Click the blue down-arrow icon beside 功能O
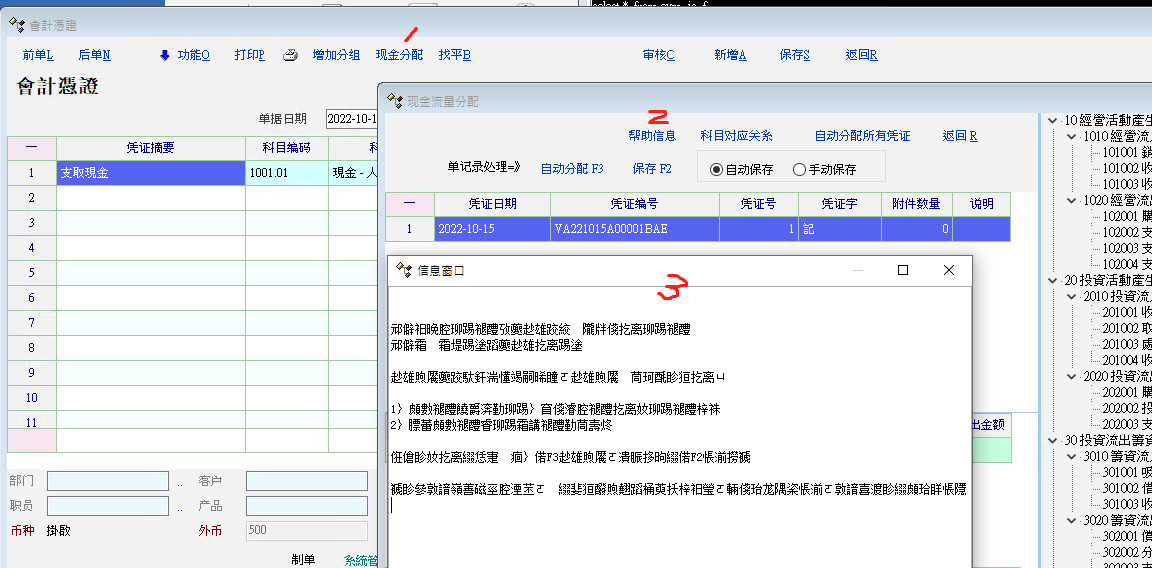This screenshot has height=568, width=1152. click(x=165, y=55)
